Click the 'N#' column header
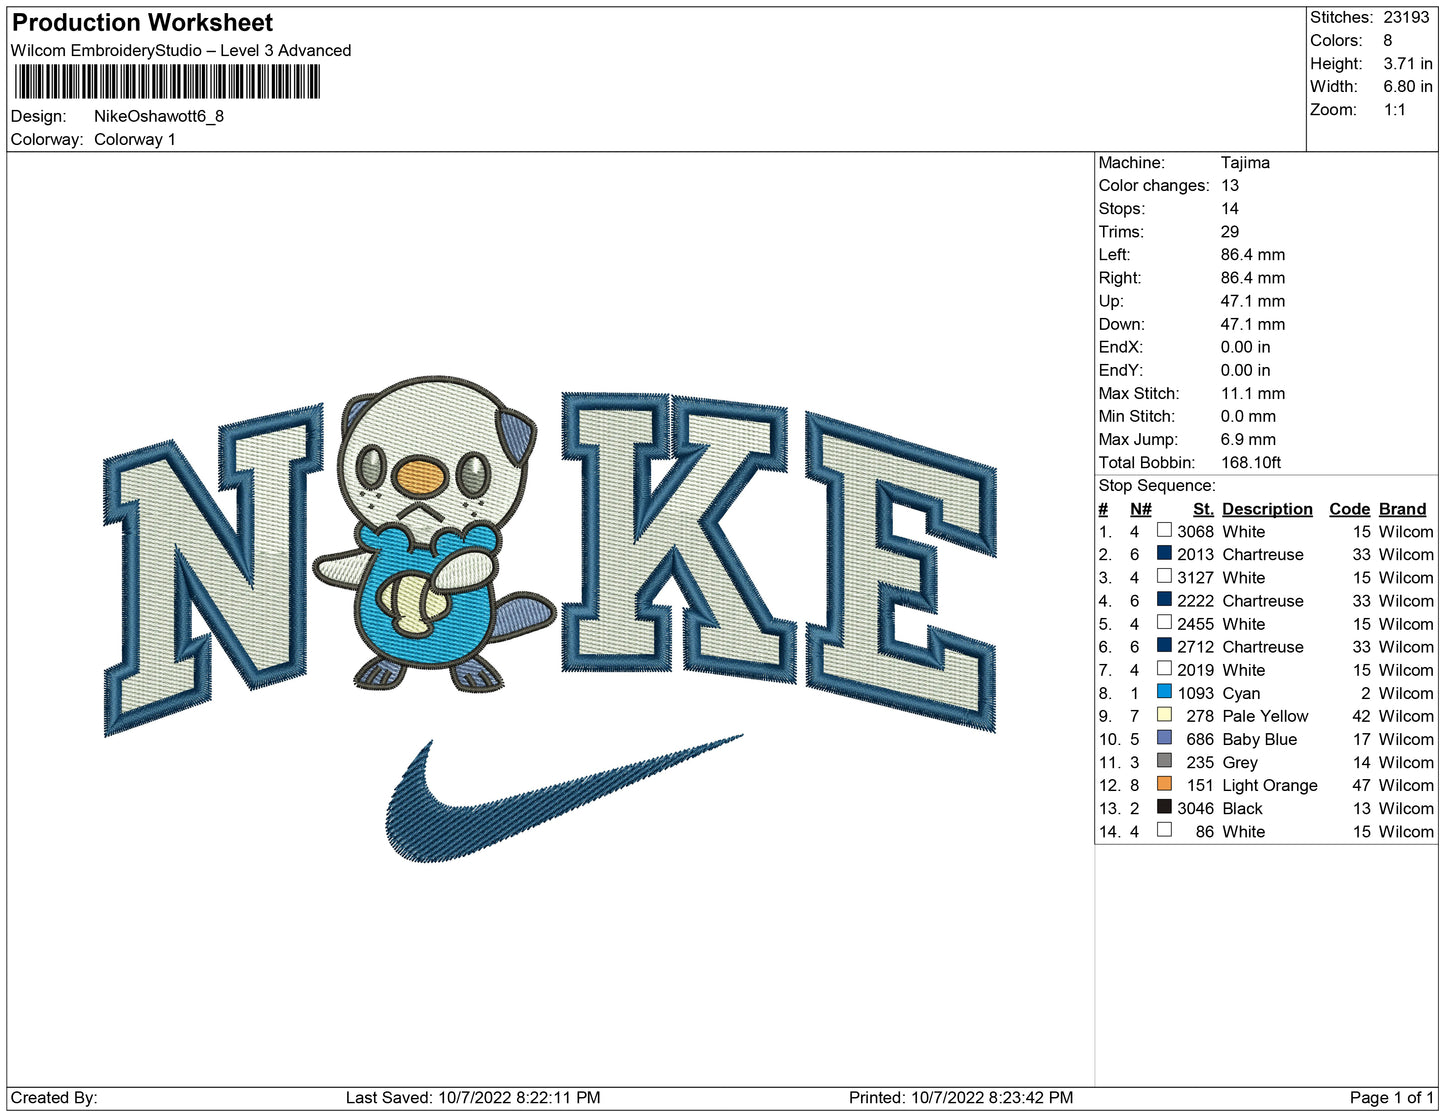This screenshot has height=1112, width=1445. (x=1140, y=509)
